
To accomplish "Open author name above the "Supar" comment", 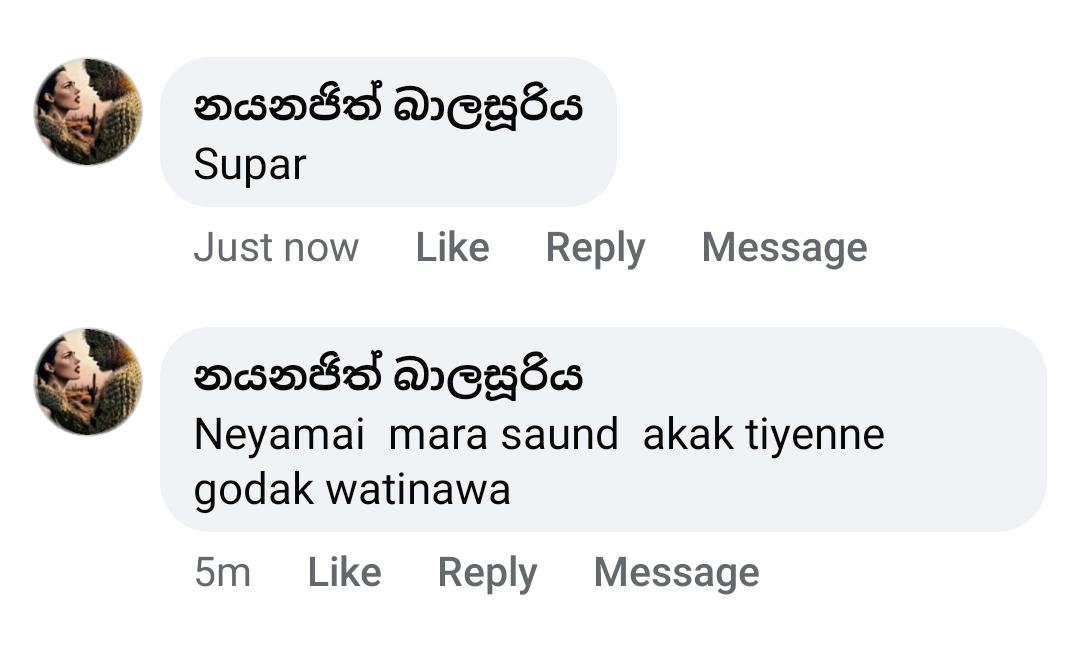I will point(387,107).
